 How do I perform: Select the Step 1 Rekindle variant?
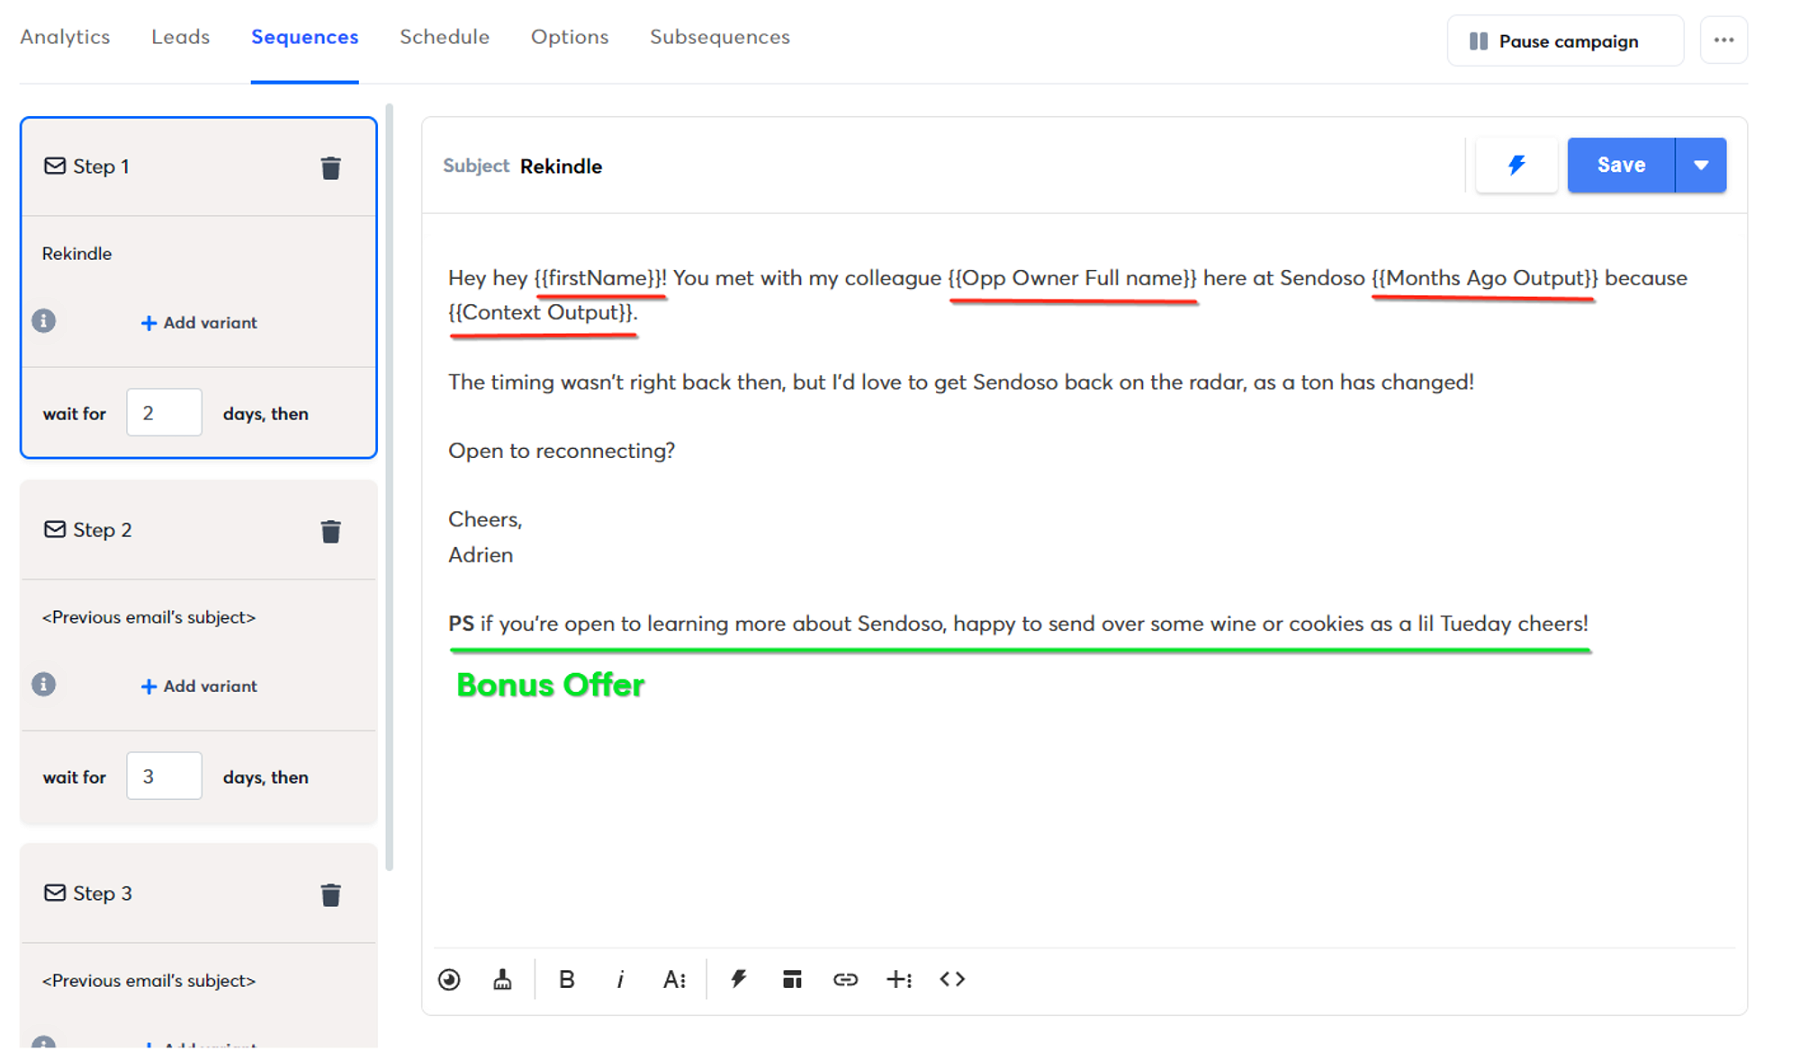pyautogui.click(x=77, y=253)
